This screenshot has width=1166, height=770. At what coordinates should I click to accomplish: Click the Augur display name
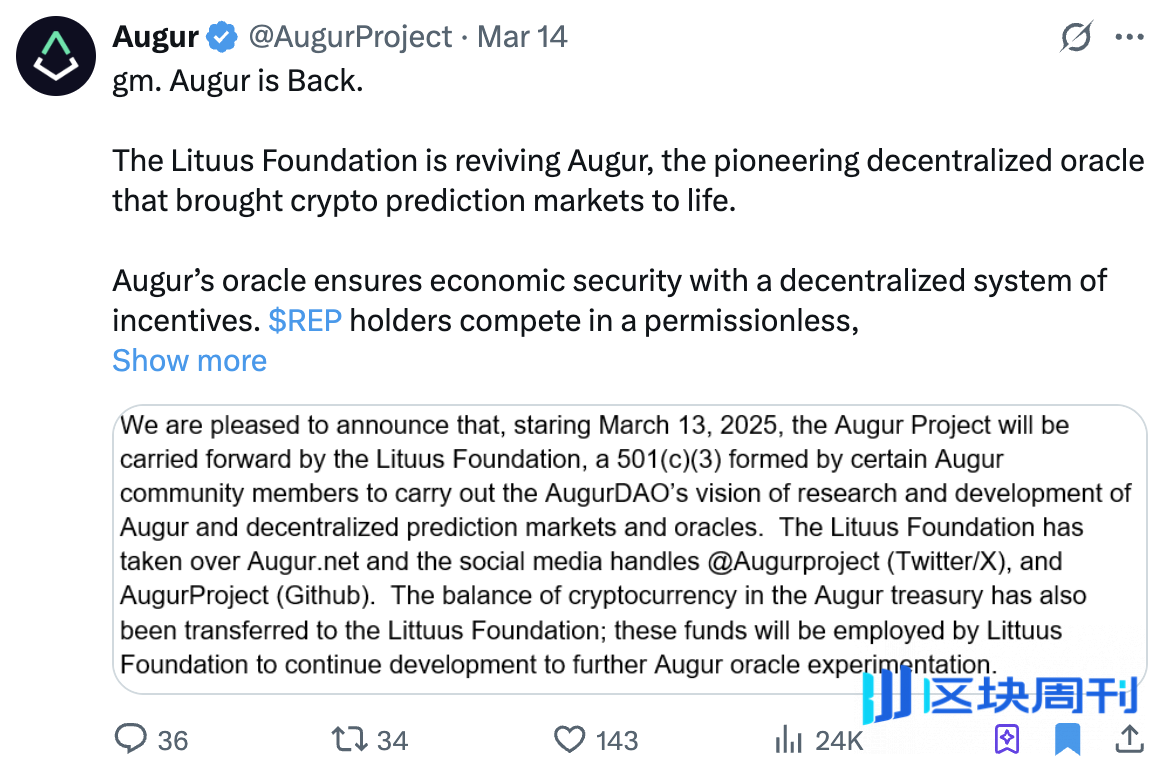click(155, 38)
